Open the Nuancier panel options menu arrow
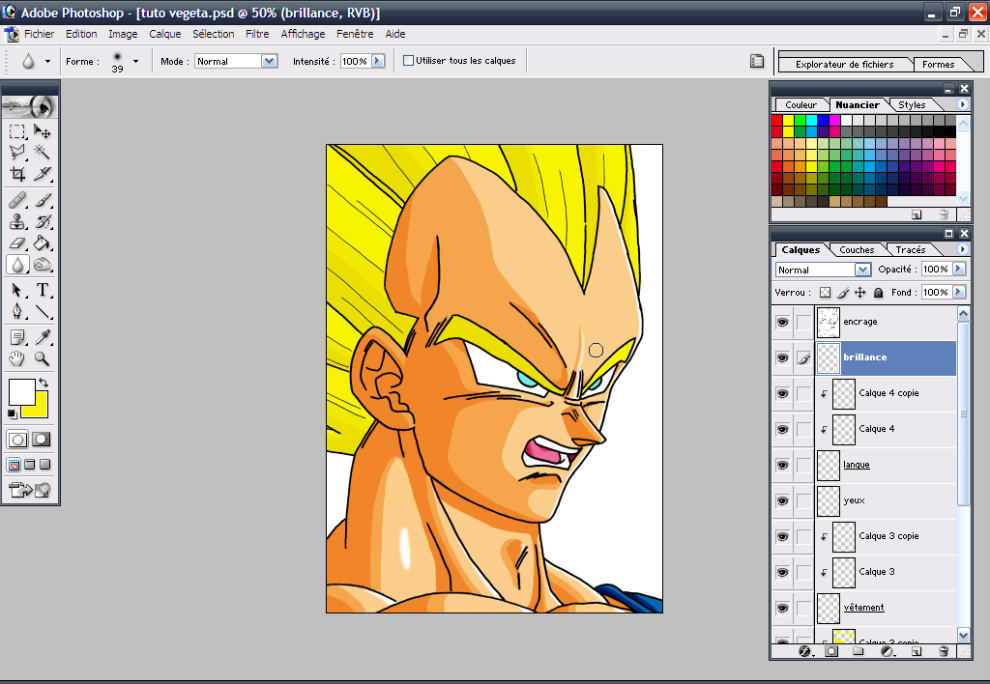 962,104
